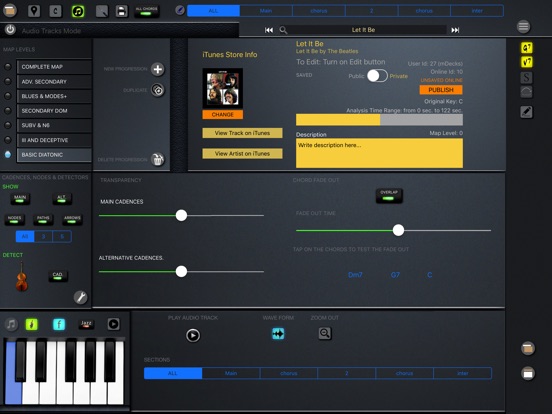552x414 pixels.
Task: Click the search magnifier icon
Action: 283,30
